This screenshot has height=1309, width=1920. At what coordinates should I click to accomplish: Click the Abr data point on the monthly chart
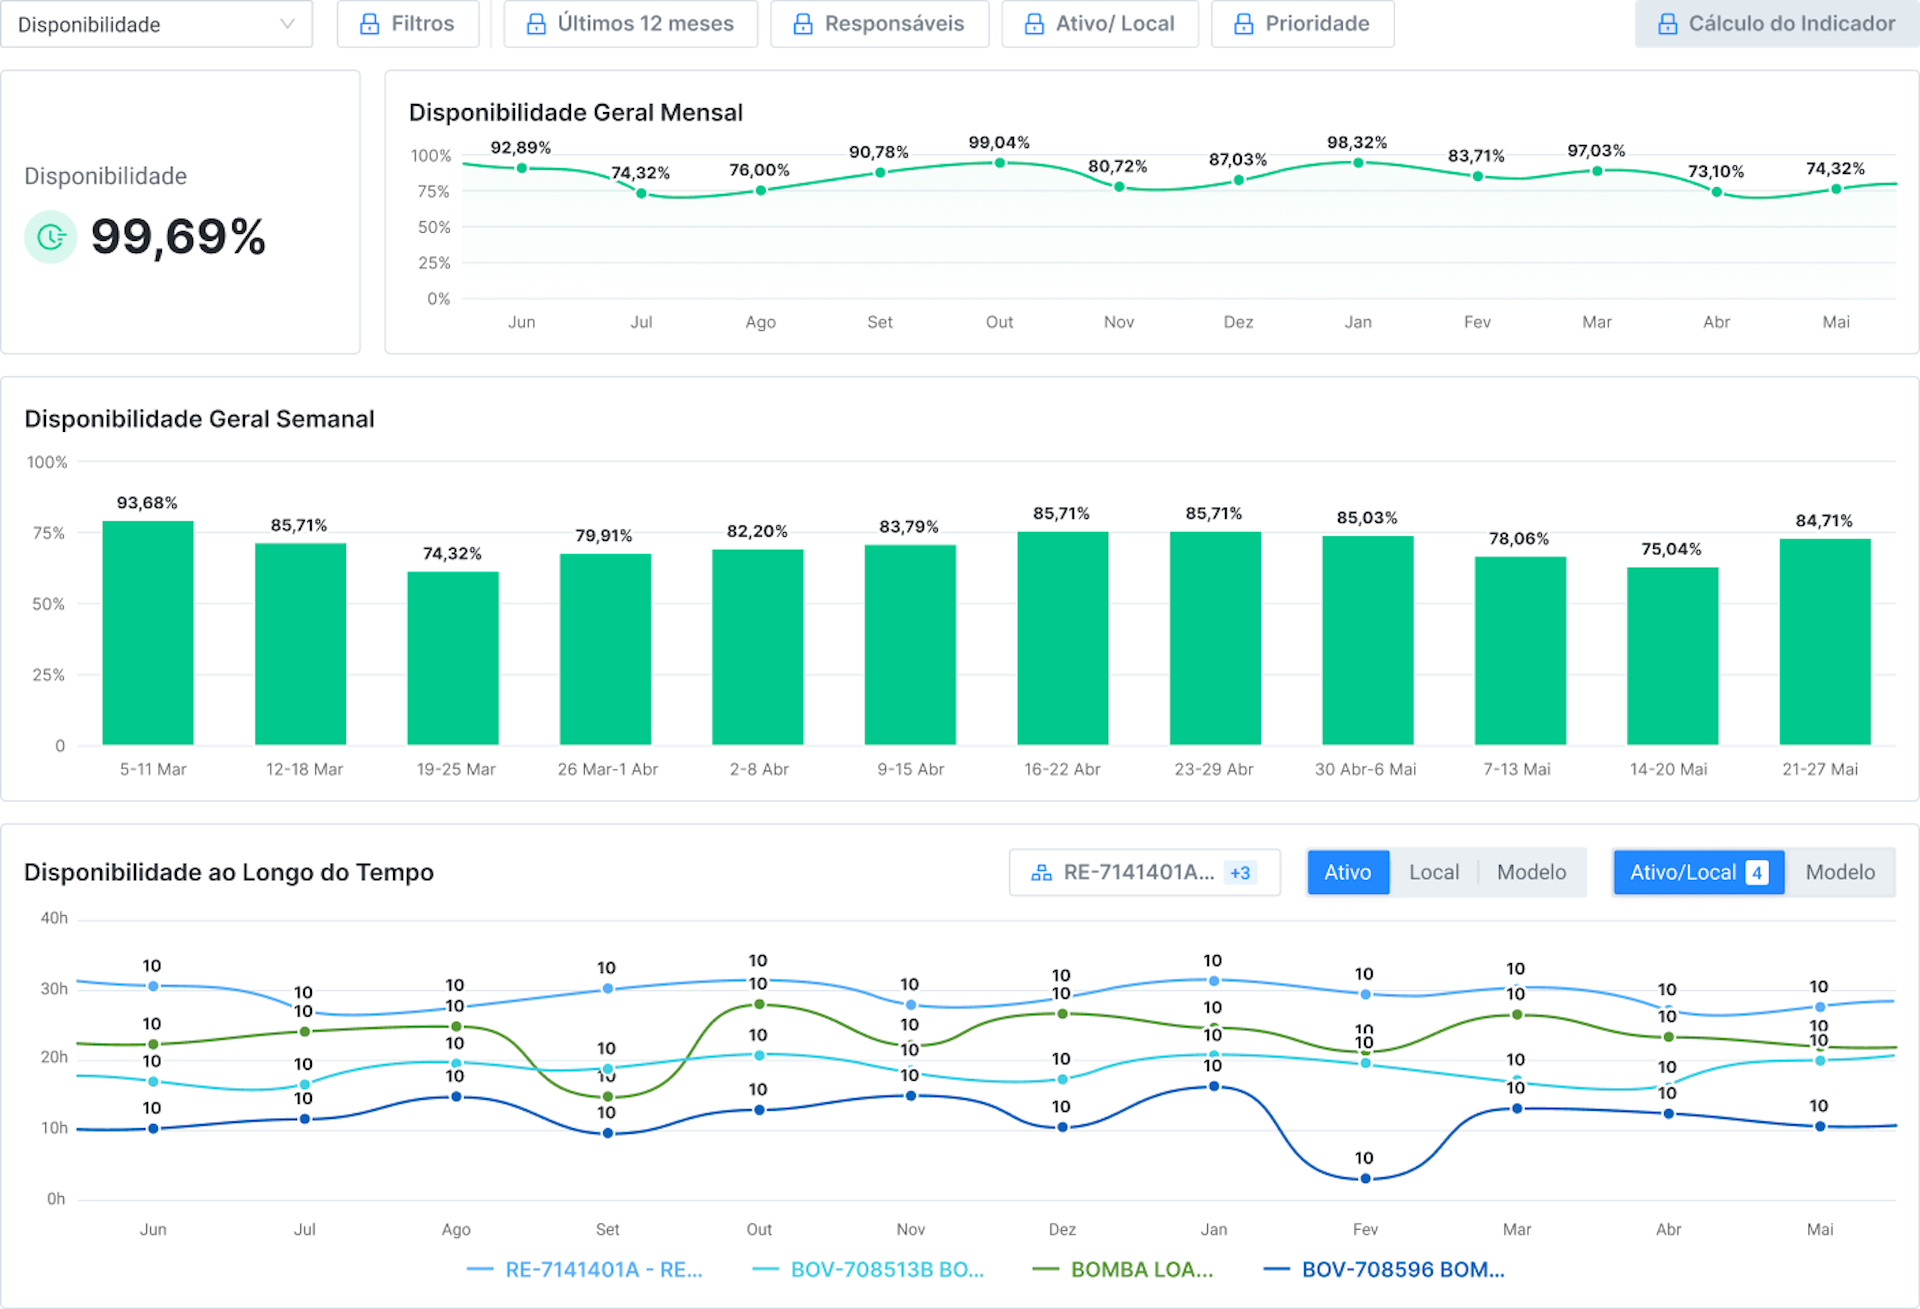pyautogui.click(x=1716, y=192)
